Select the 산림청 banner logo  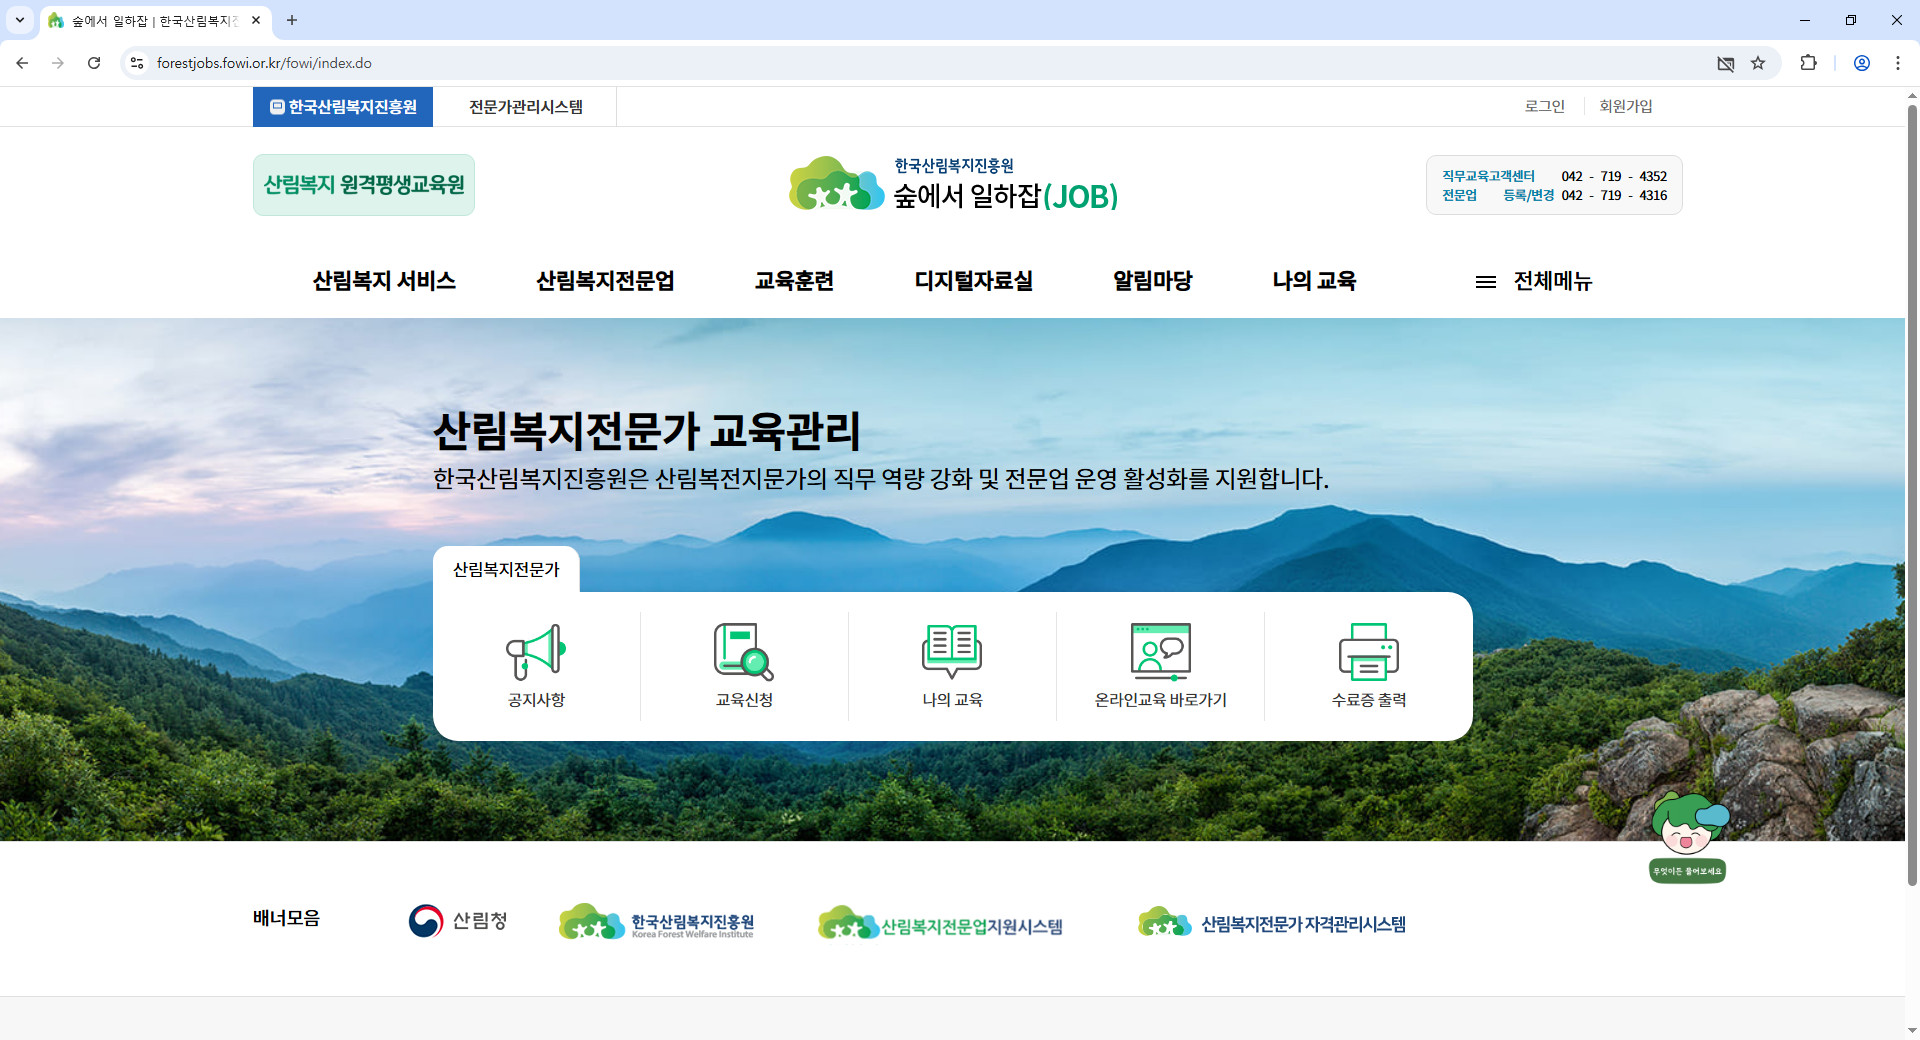[458, 921]
